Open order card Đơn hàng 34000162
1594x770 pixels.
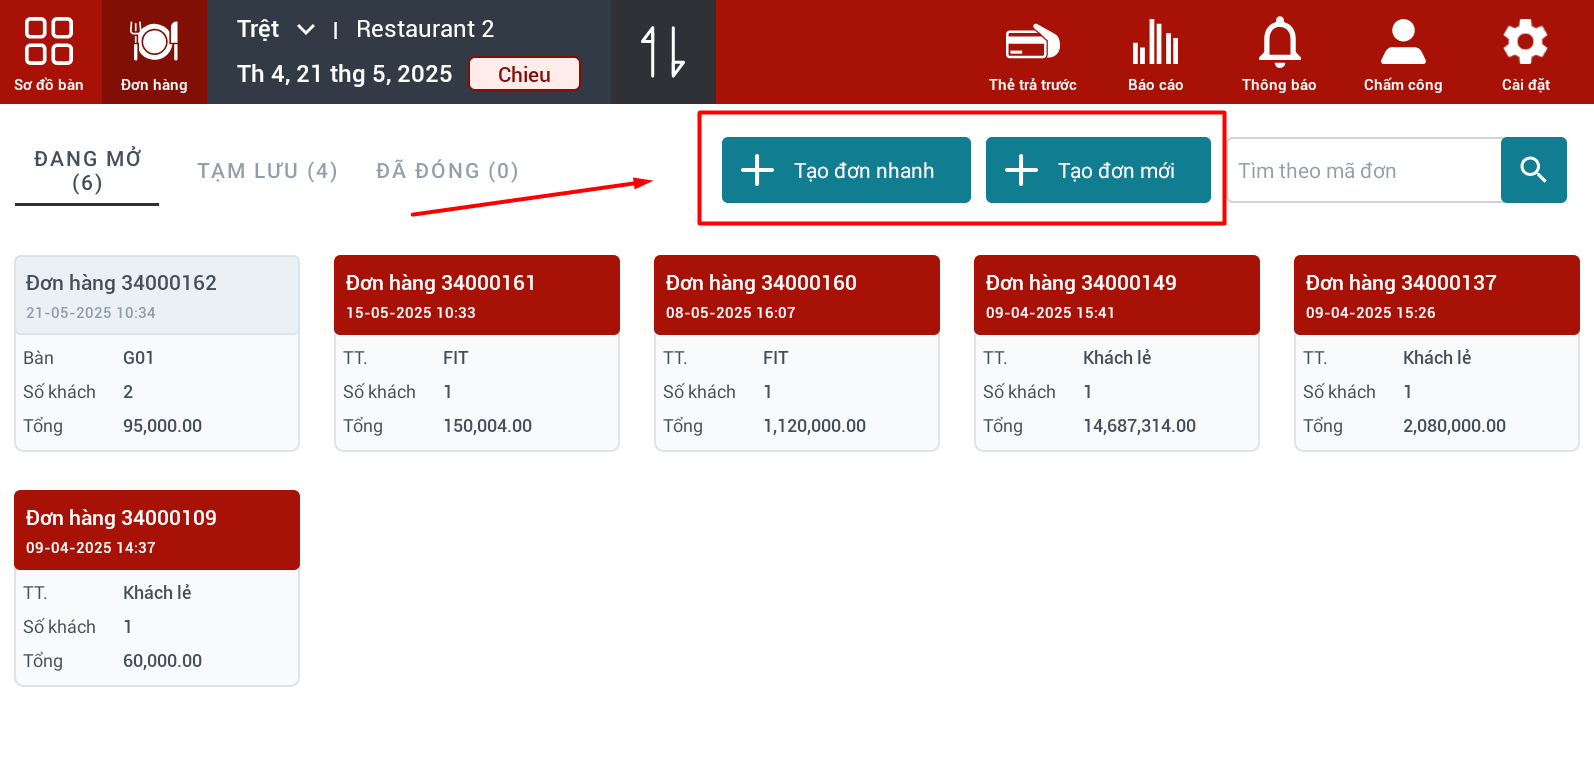(x=157, y=353)
